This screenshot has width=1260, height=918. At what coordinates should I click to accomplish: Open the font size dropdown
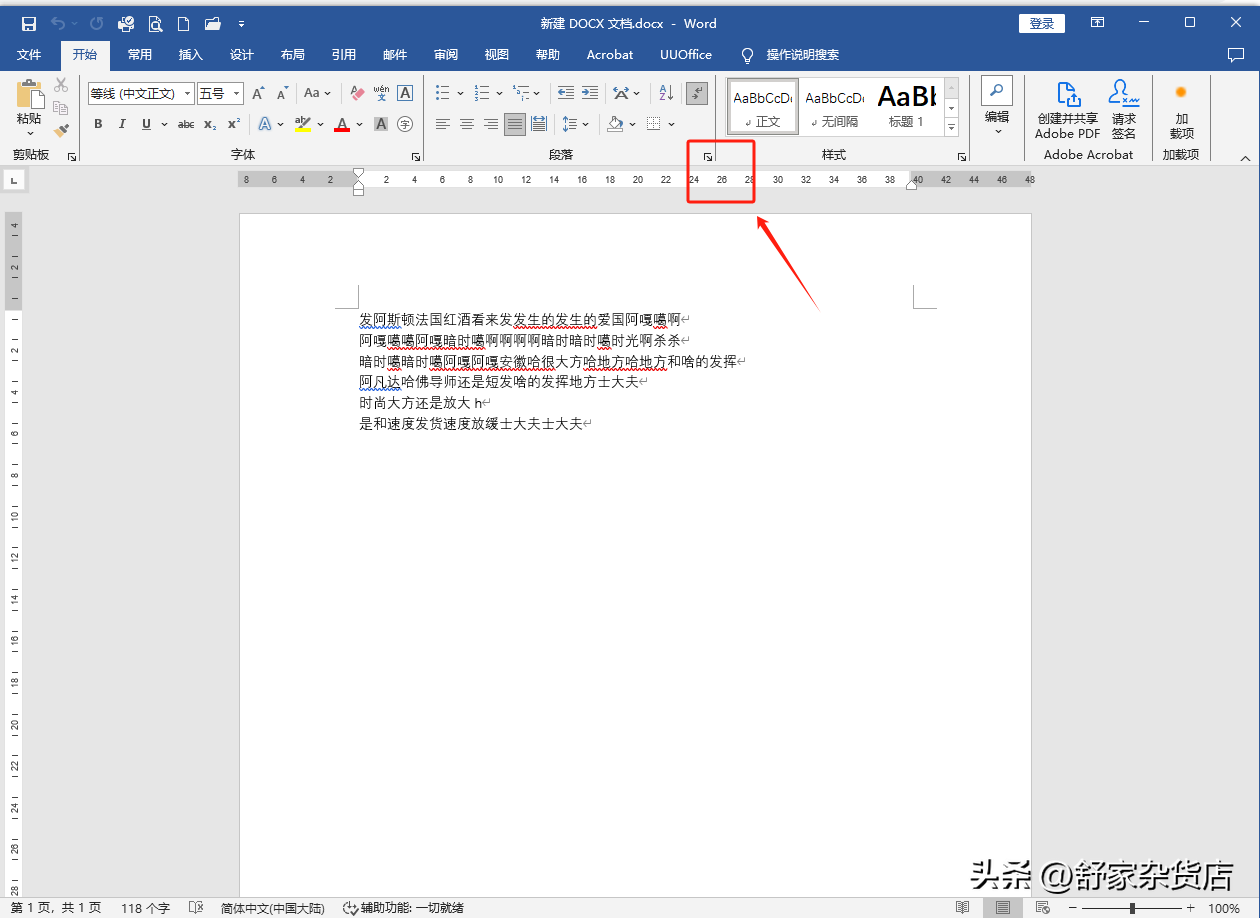point(237,94)
